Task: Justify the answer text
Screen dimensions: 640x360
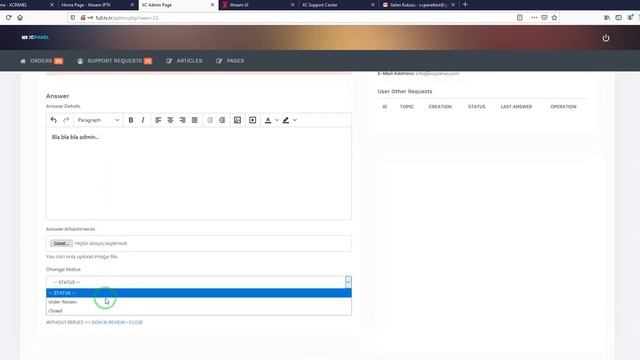Action: 195,120
